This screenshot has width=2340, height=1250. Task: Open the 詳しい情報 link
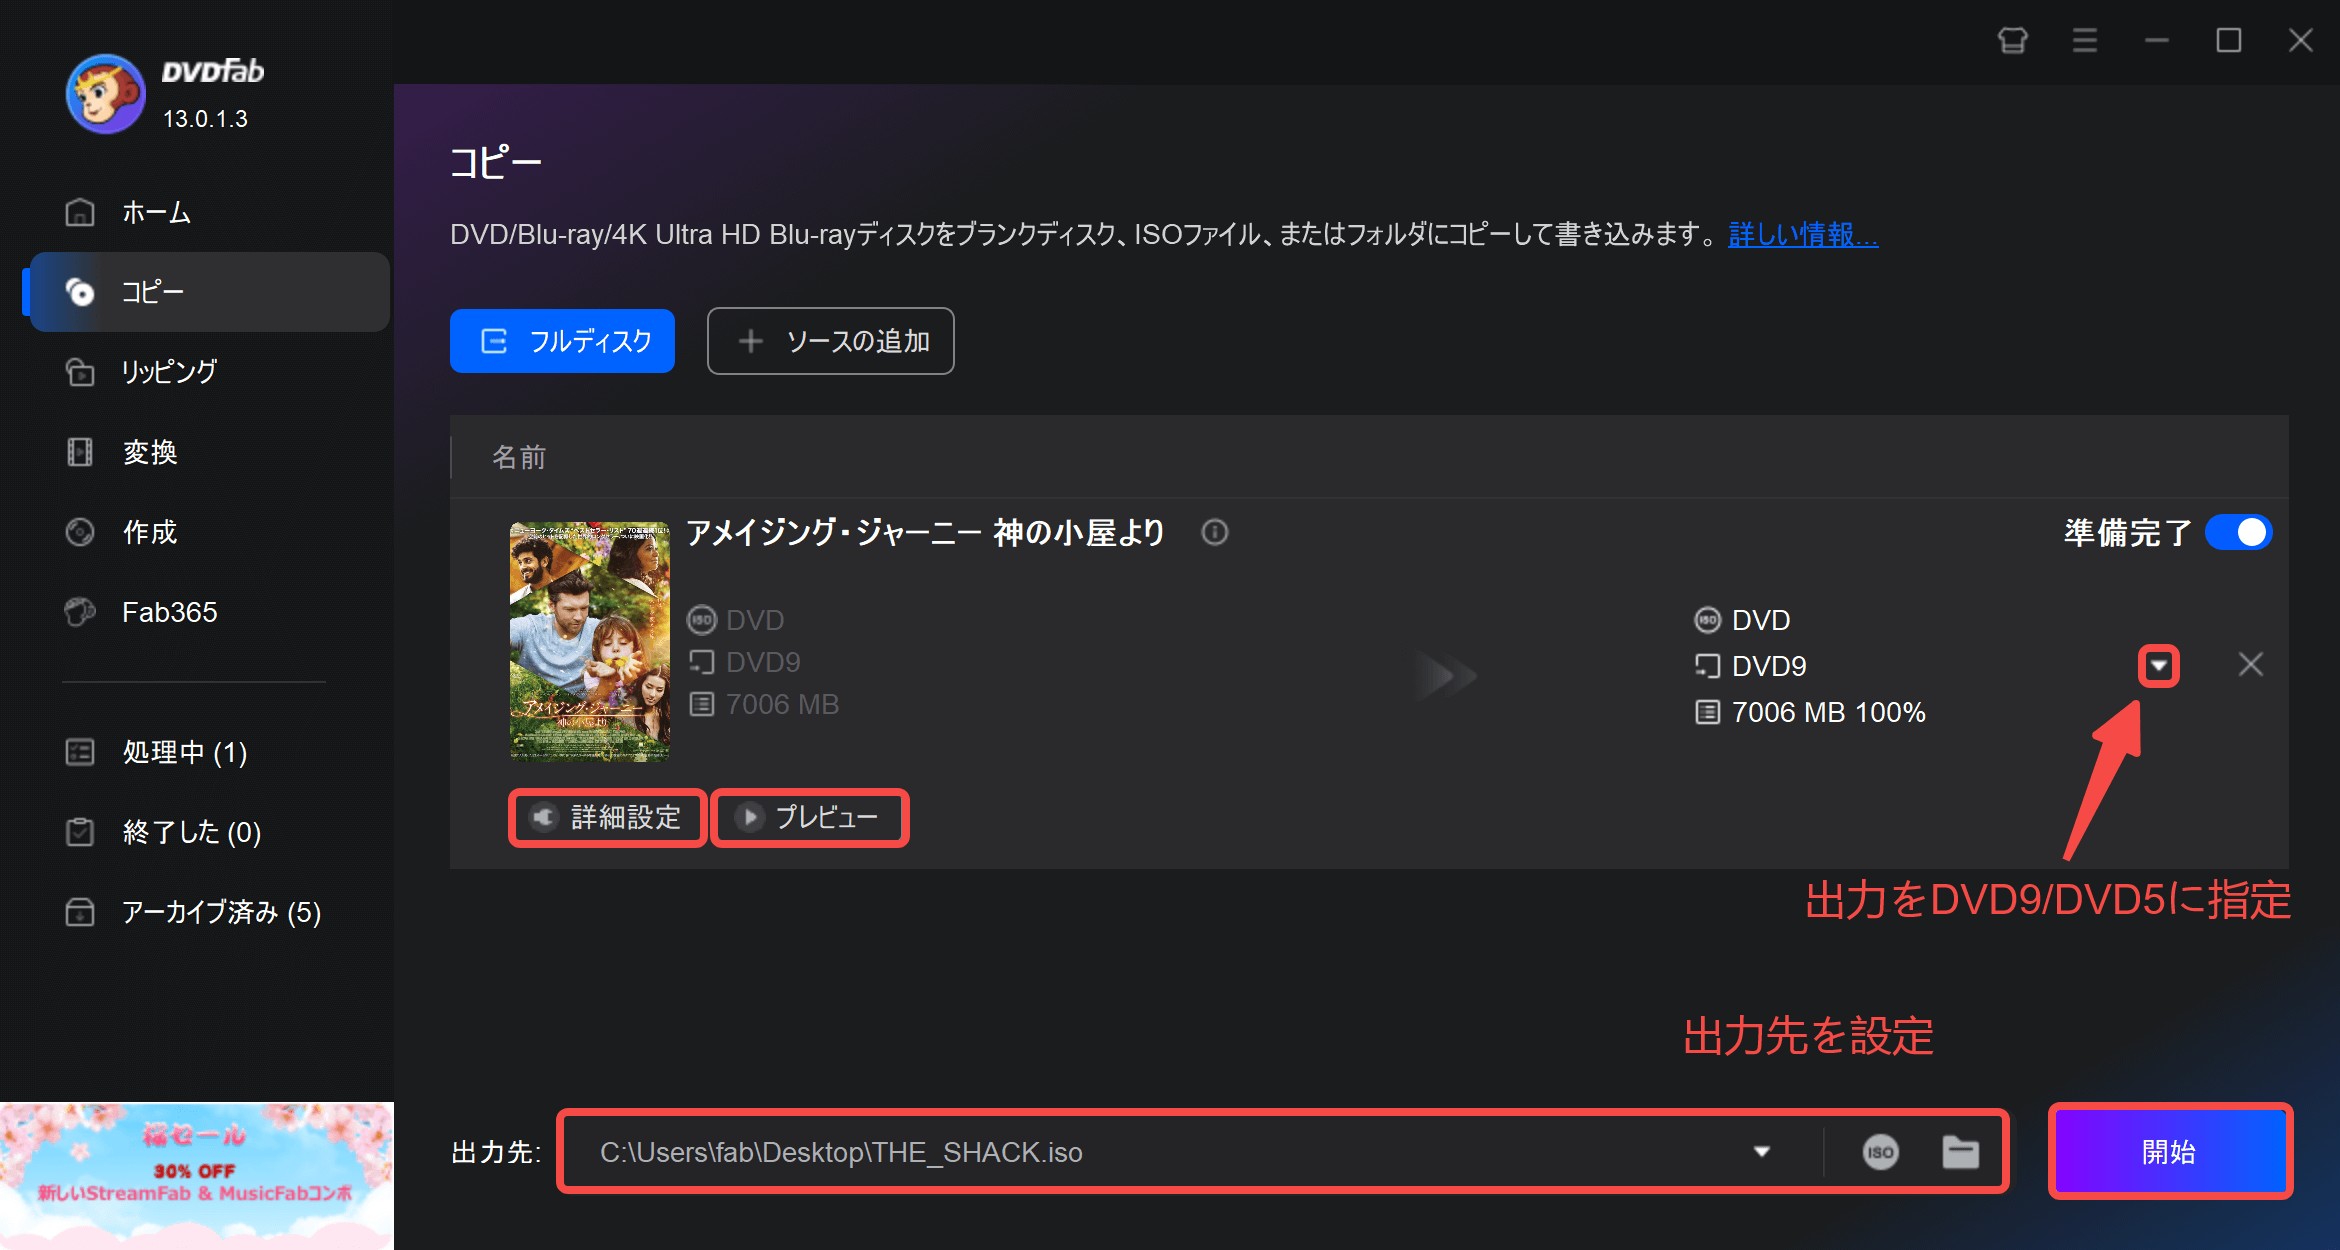click(1803, 235)
